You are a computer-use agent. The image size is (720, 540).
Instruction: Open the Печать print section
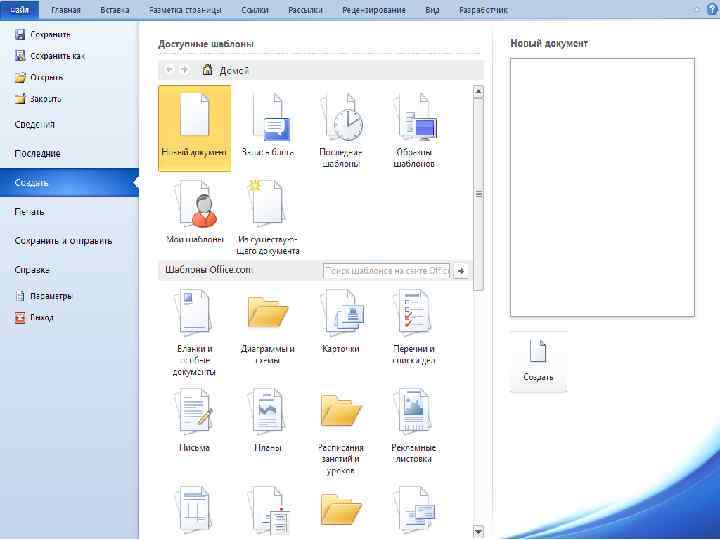pyautogui.click(x=69, y=211)
